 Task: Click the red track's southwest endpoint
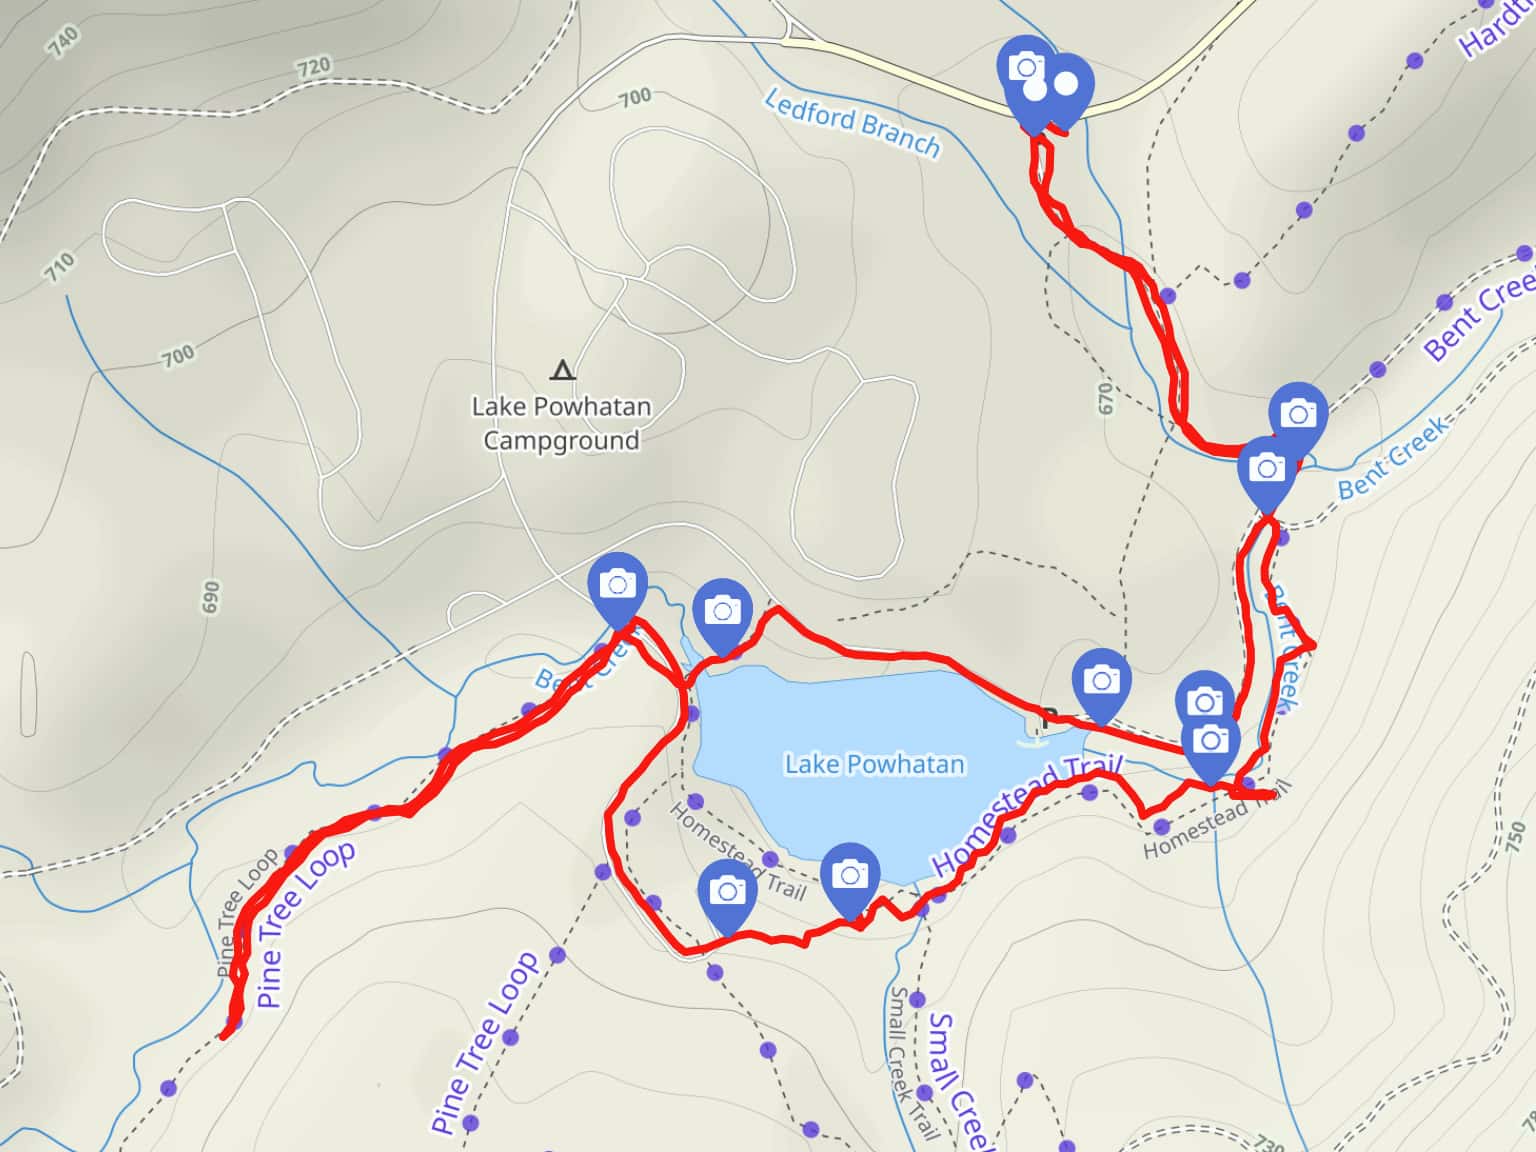[226, 1033]
